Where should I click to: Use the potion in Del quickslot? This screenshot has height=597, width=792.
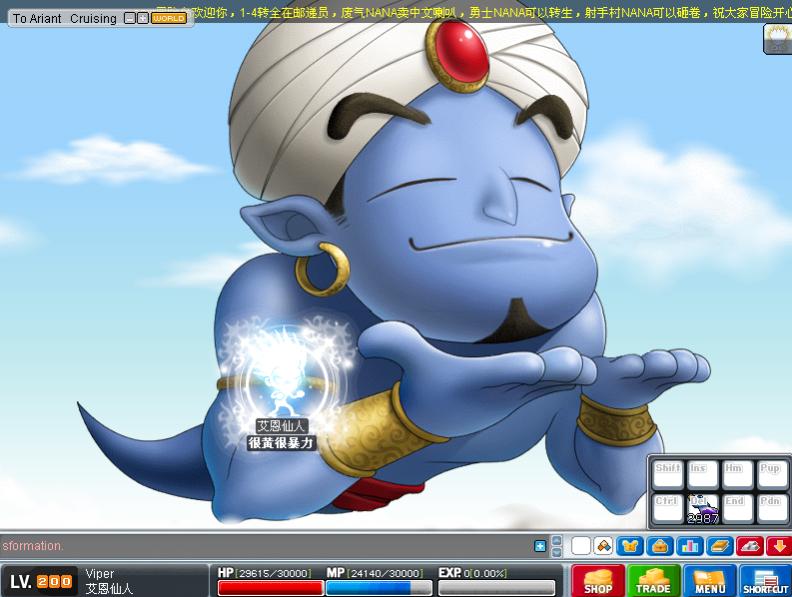coord(703,508)
